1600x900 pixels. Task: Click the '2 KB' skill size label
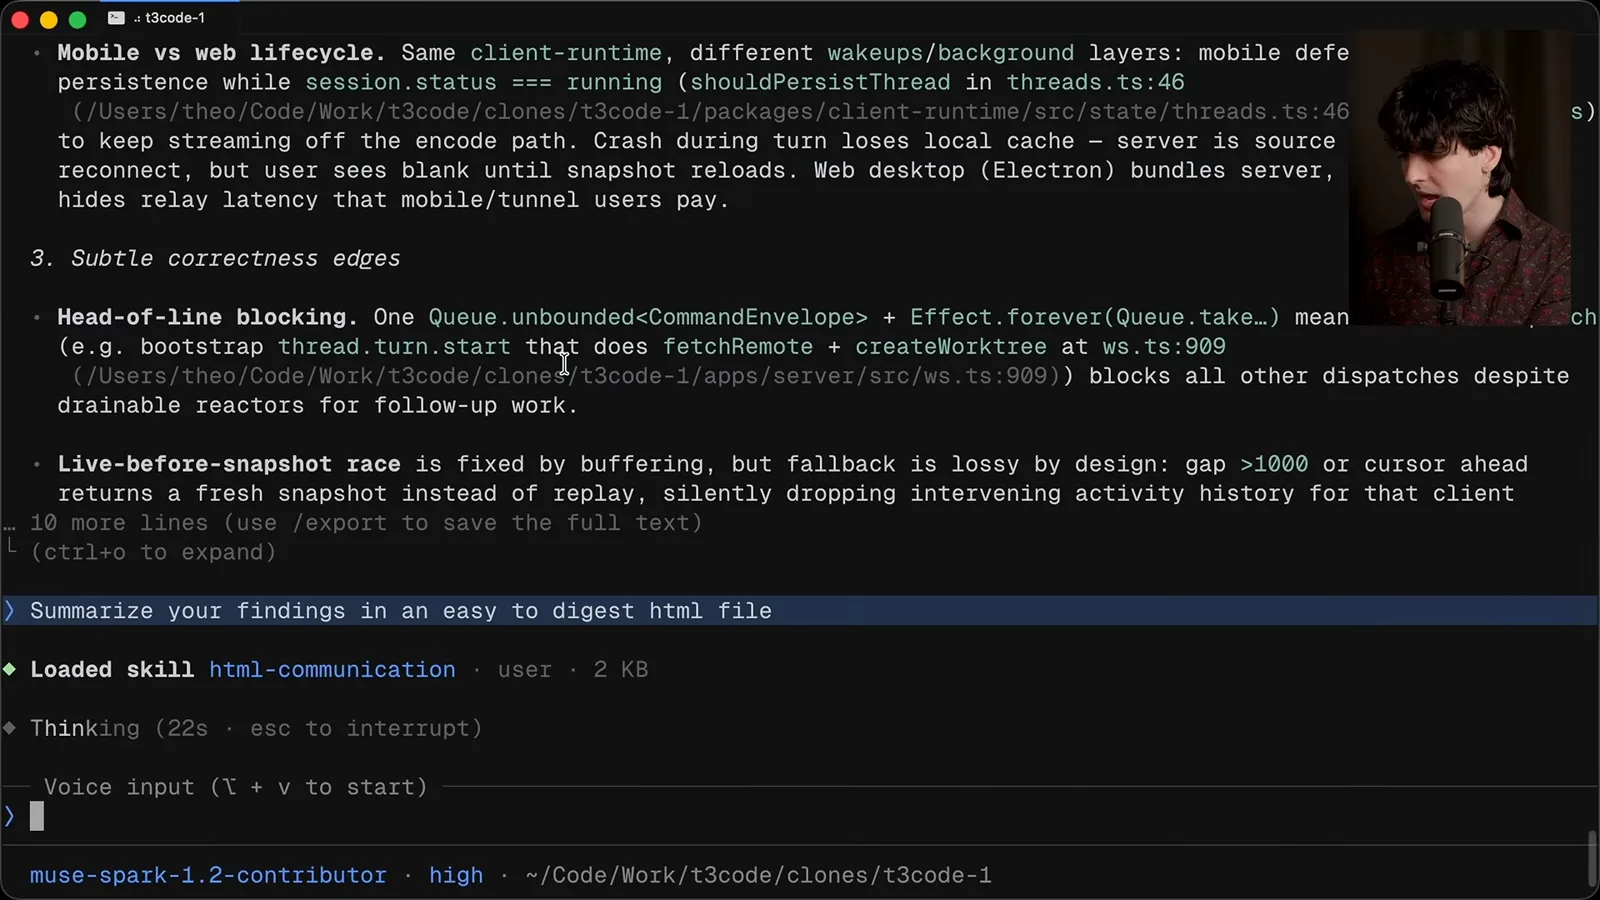(621, 669)
